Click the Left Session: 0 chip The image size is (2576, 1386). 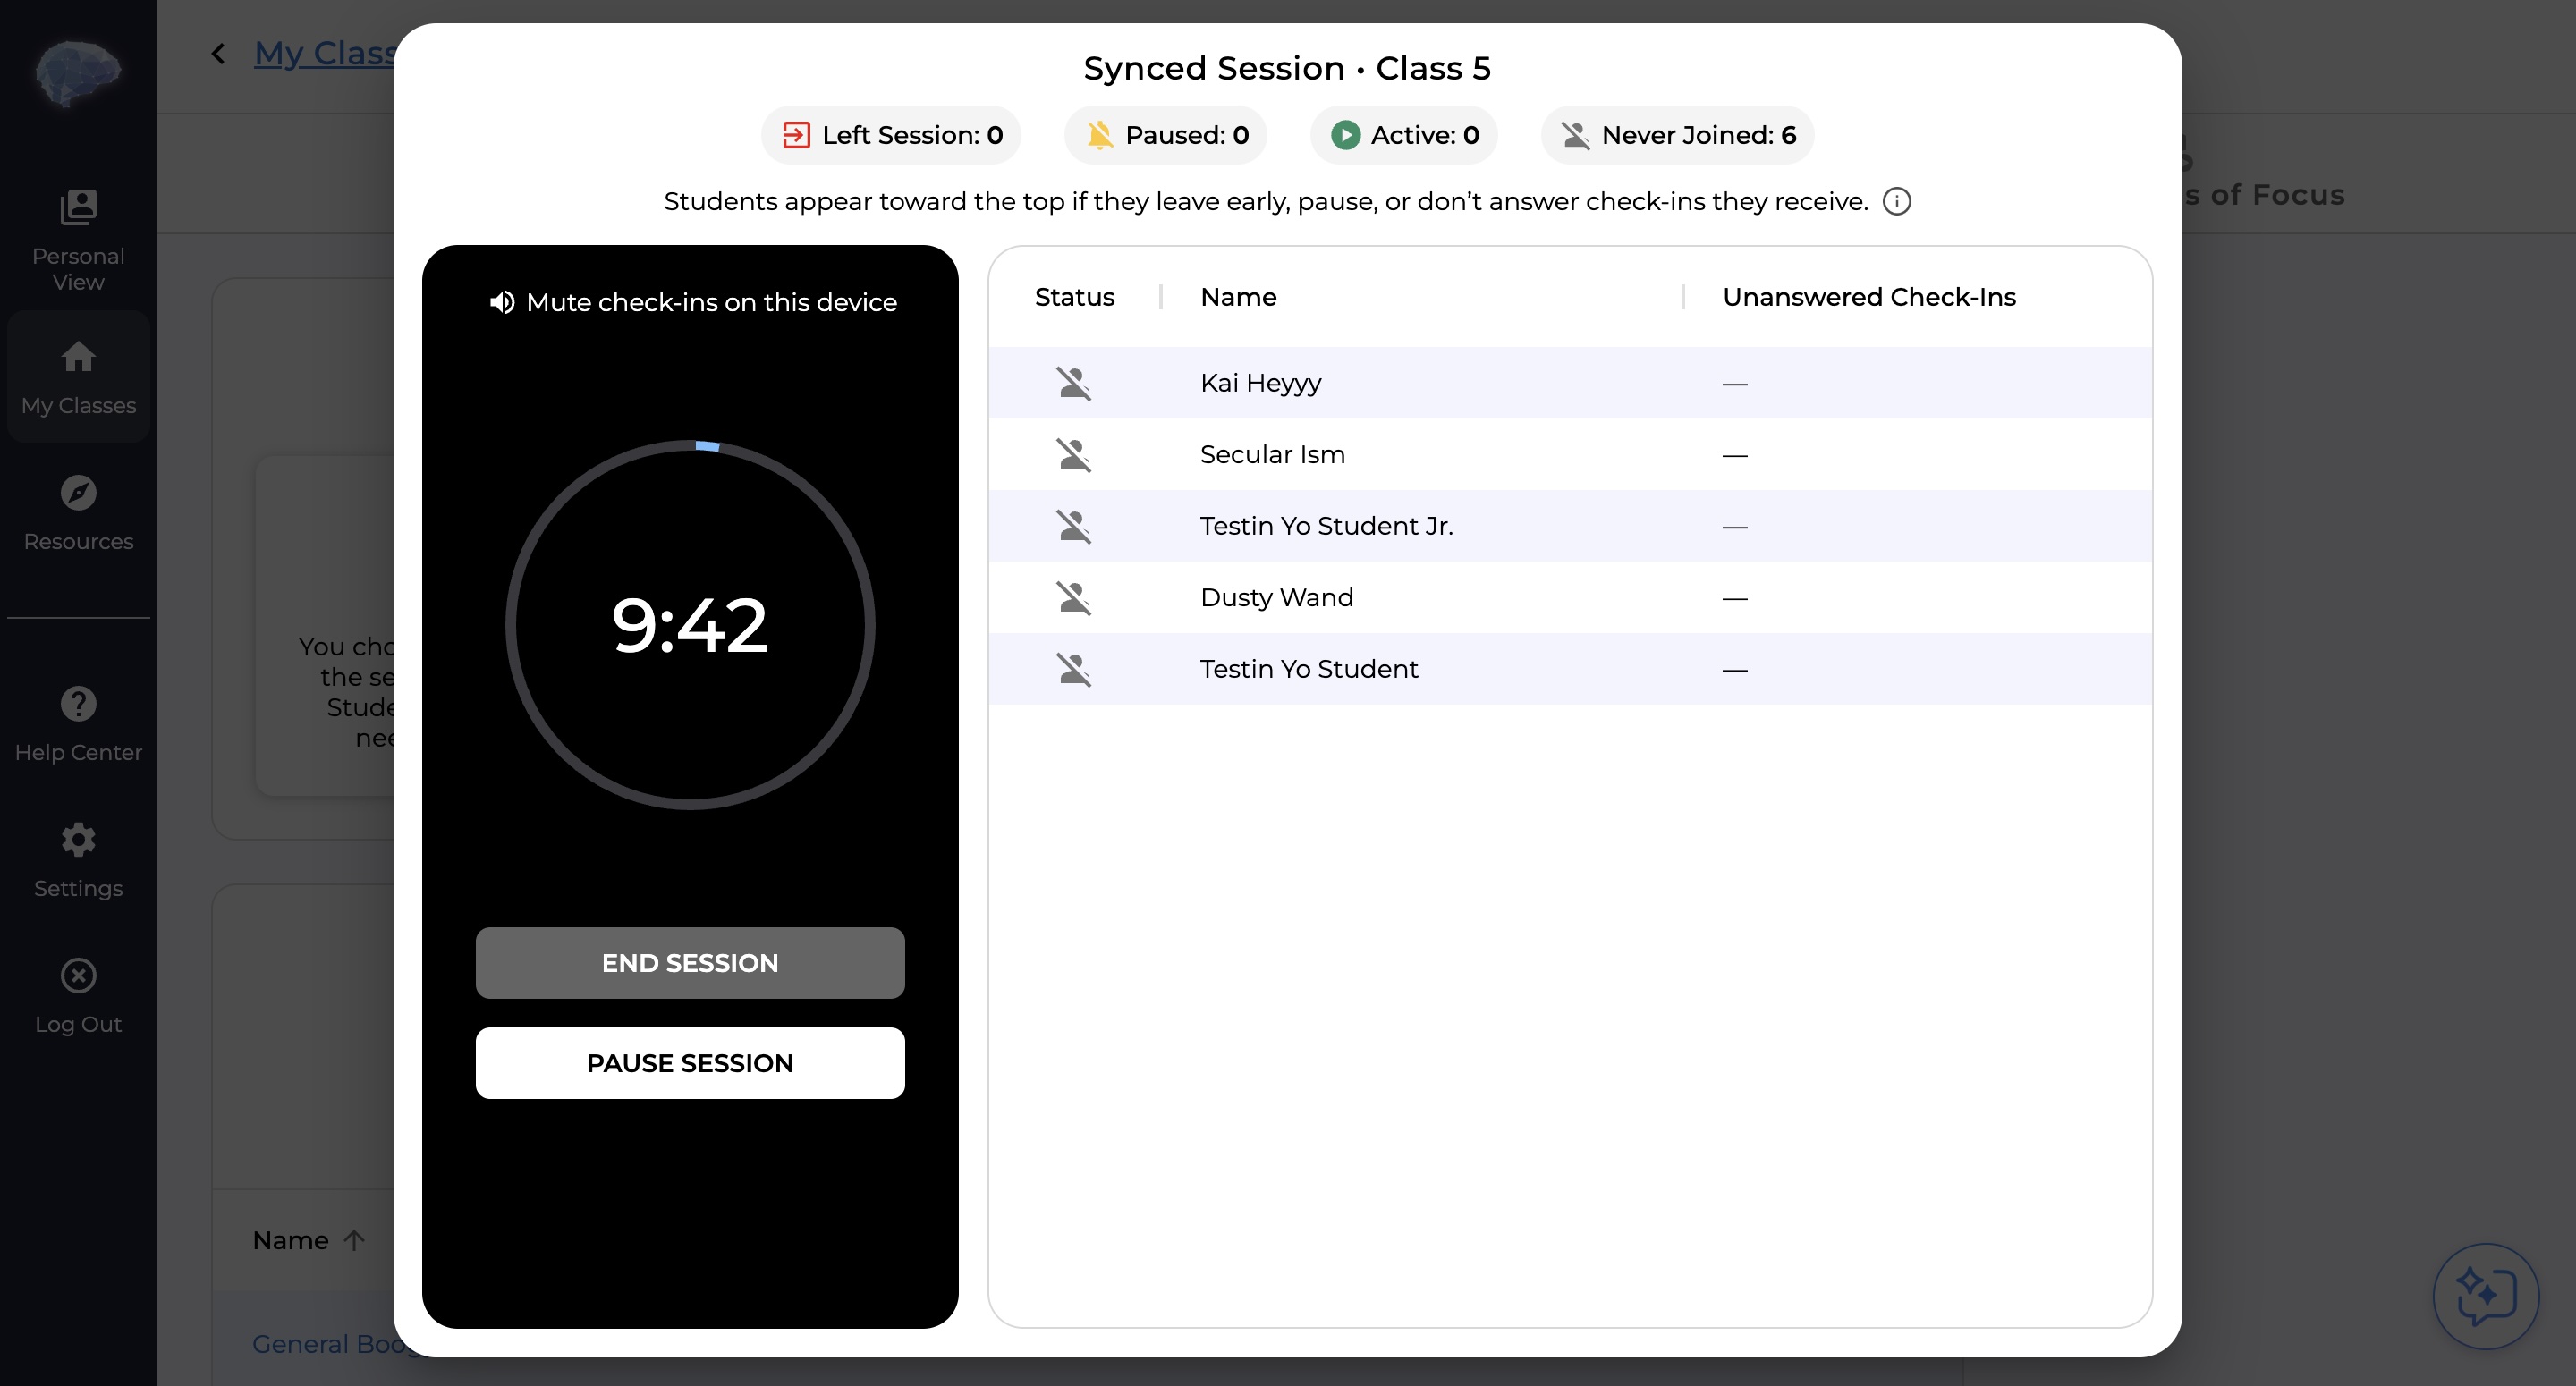[891, 135]
